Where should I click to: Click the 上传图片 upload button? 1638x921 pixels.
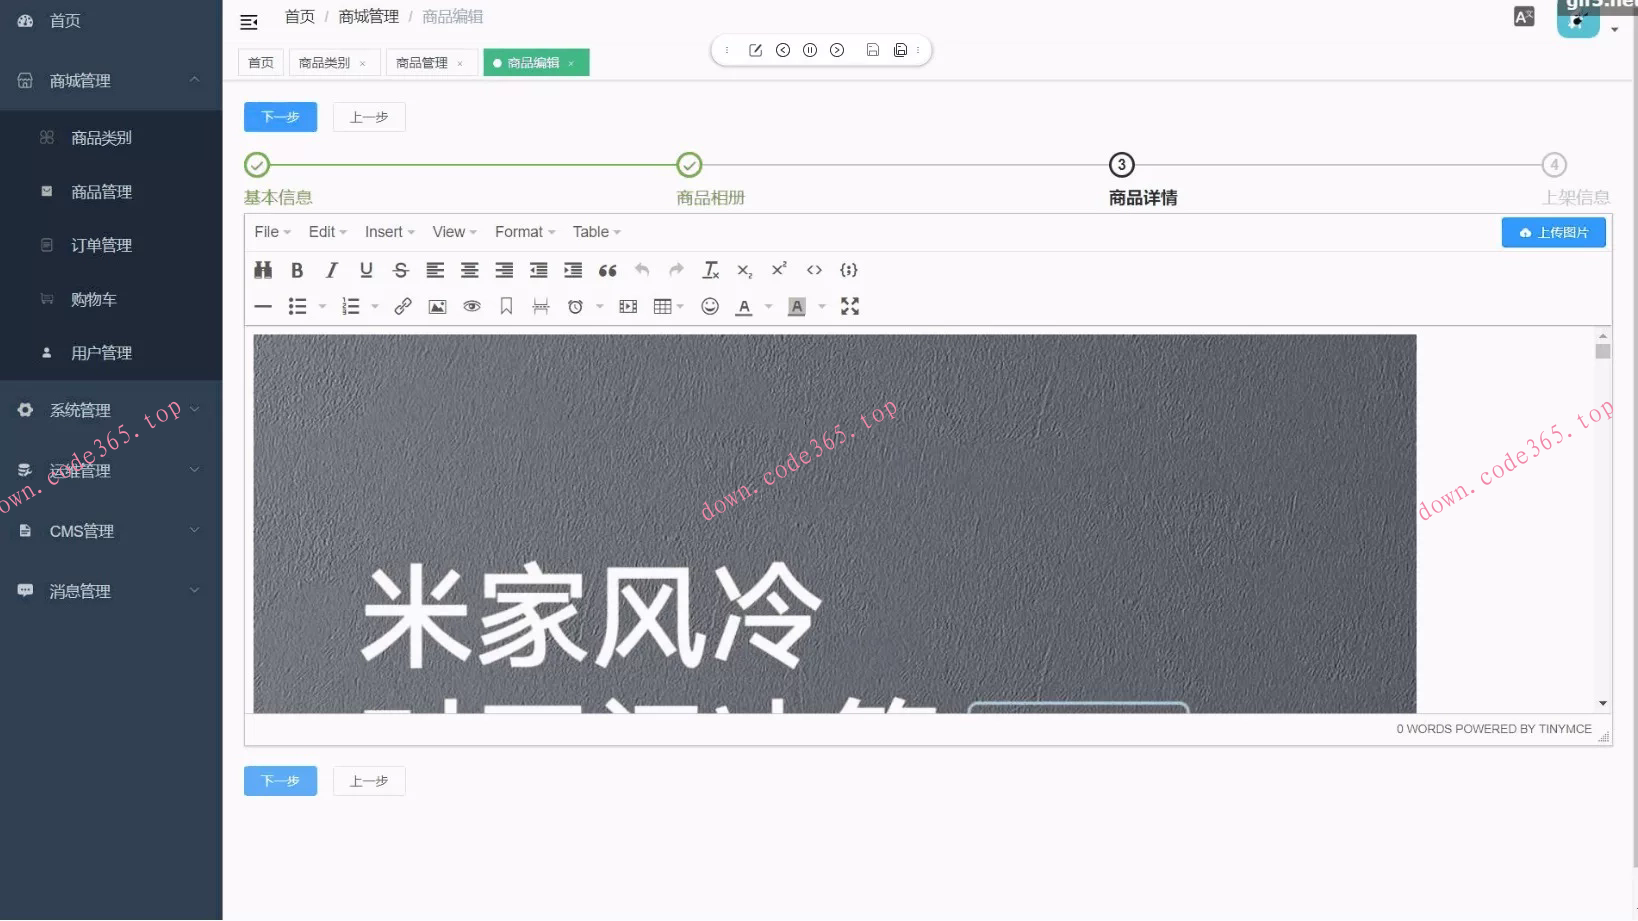point(1553,232)
